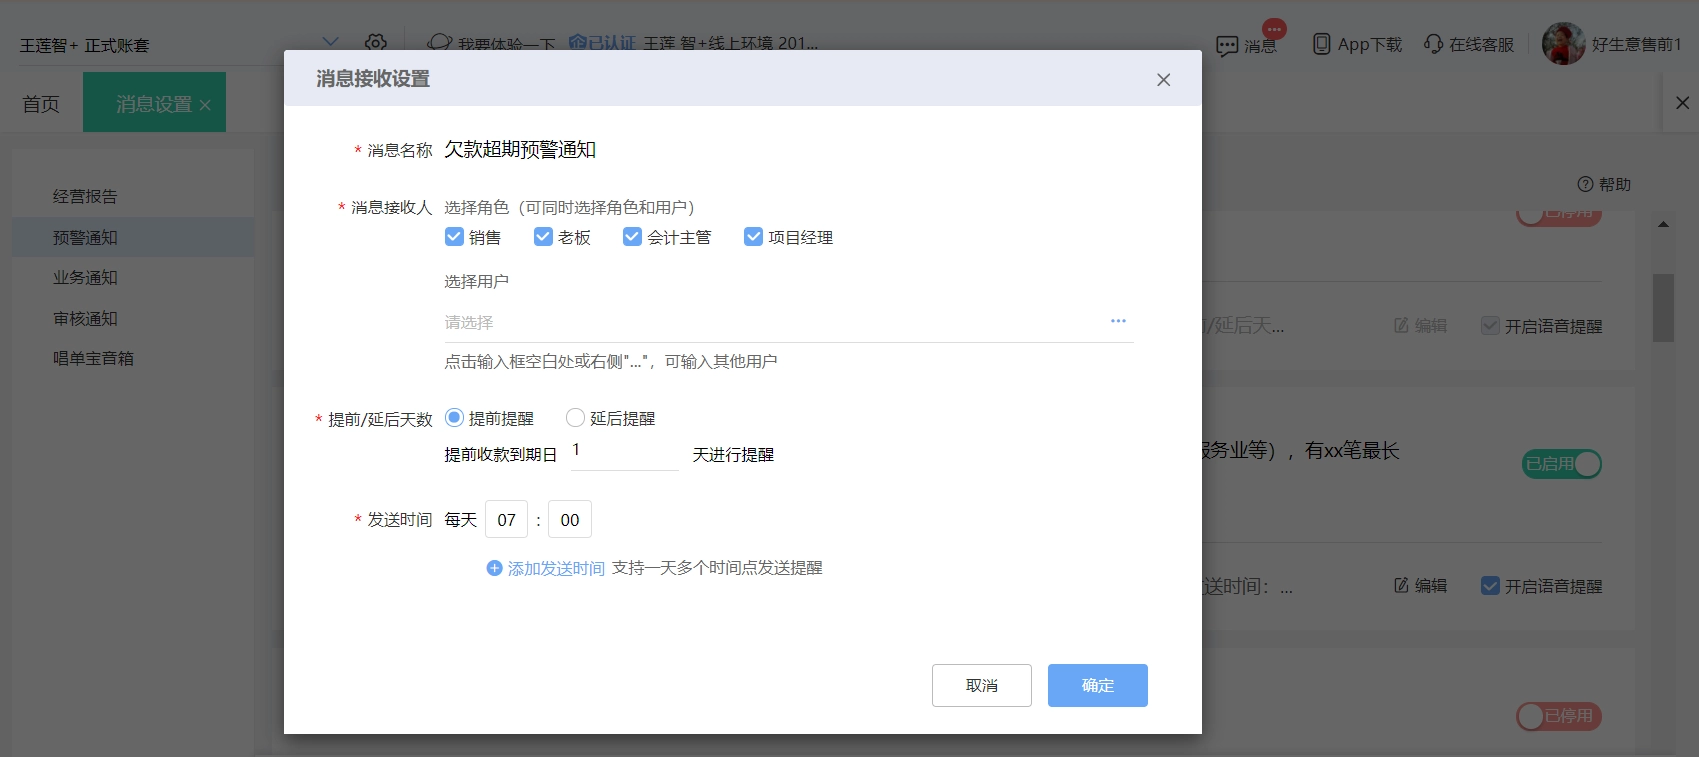Click the 编辑 pencil icon in lower card
This screenshot has height=757, width=1699.
pos(1401,585)
